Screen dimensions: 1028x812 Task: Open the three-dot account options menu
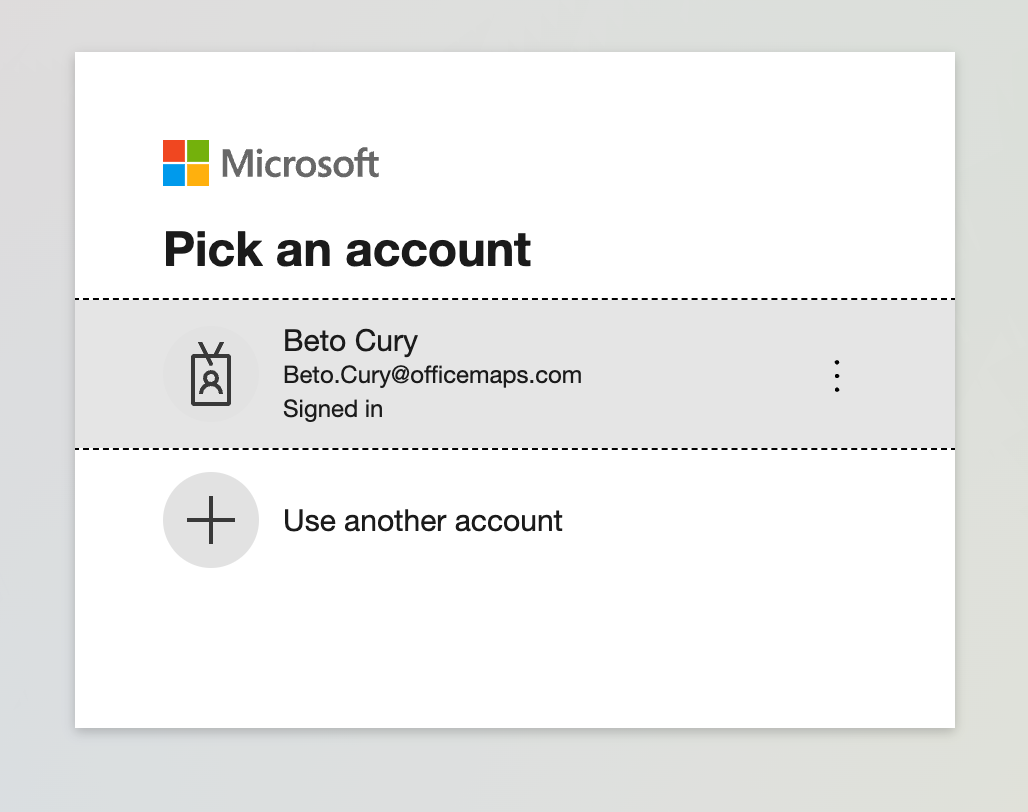tap(837, 376)
